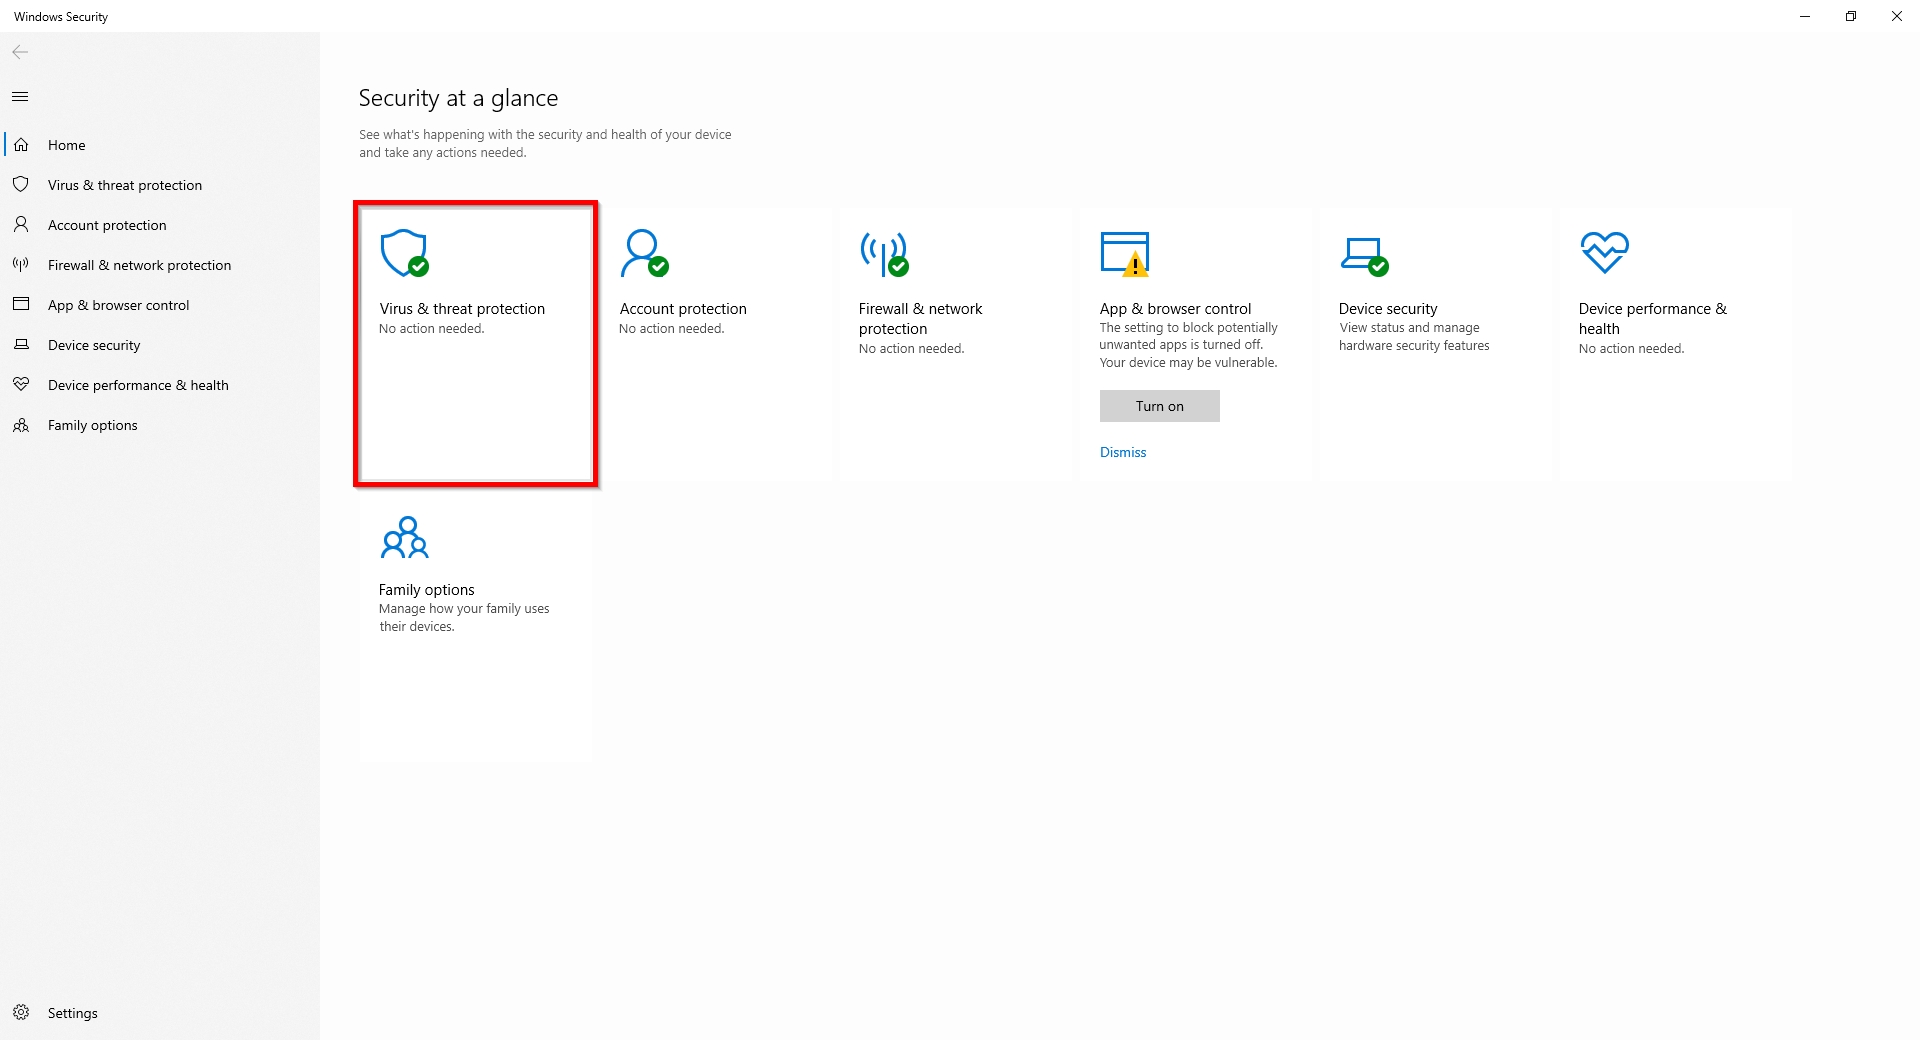Click 'No action needed.' under Firewall & network protection
Viewport: 1920px width, 1040px height.
point(911,349)
